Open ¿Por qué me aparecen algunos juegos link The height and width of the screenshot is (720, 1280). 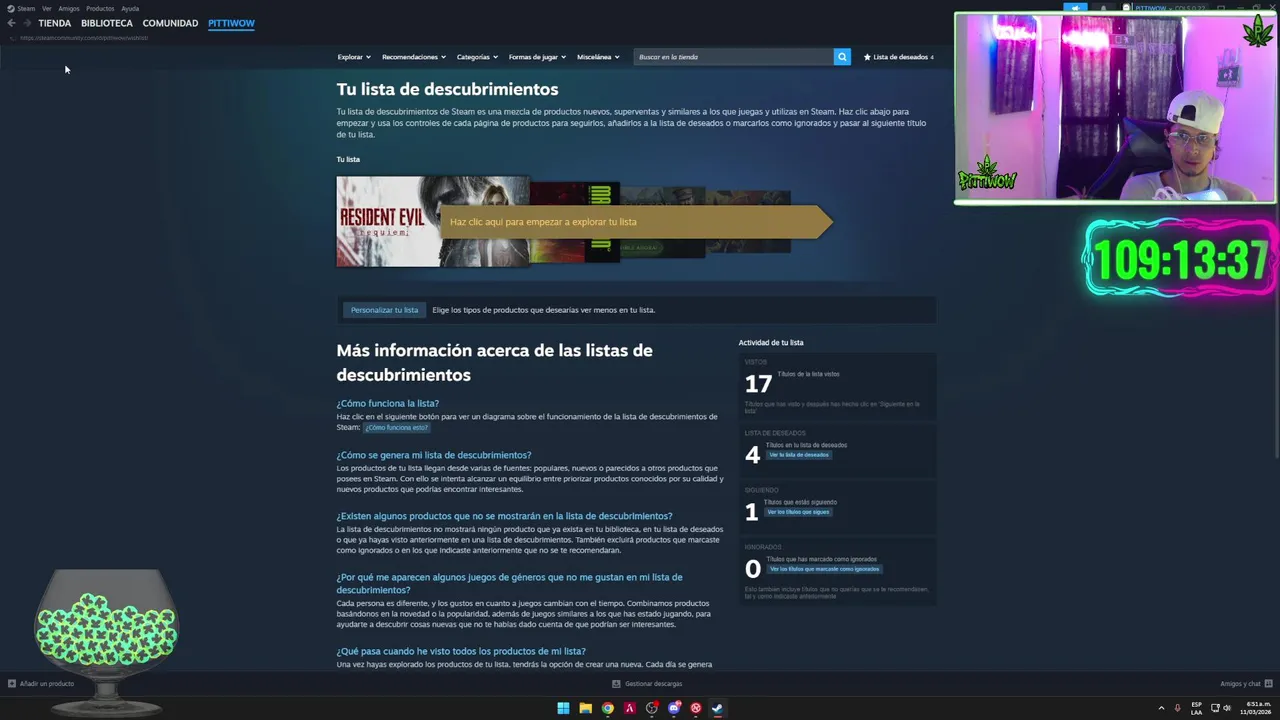coord(509,583)
